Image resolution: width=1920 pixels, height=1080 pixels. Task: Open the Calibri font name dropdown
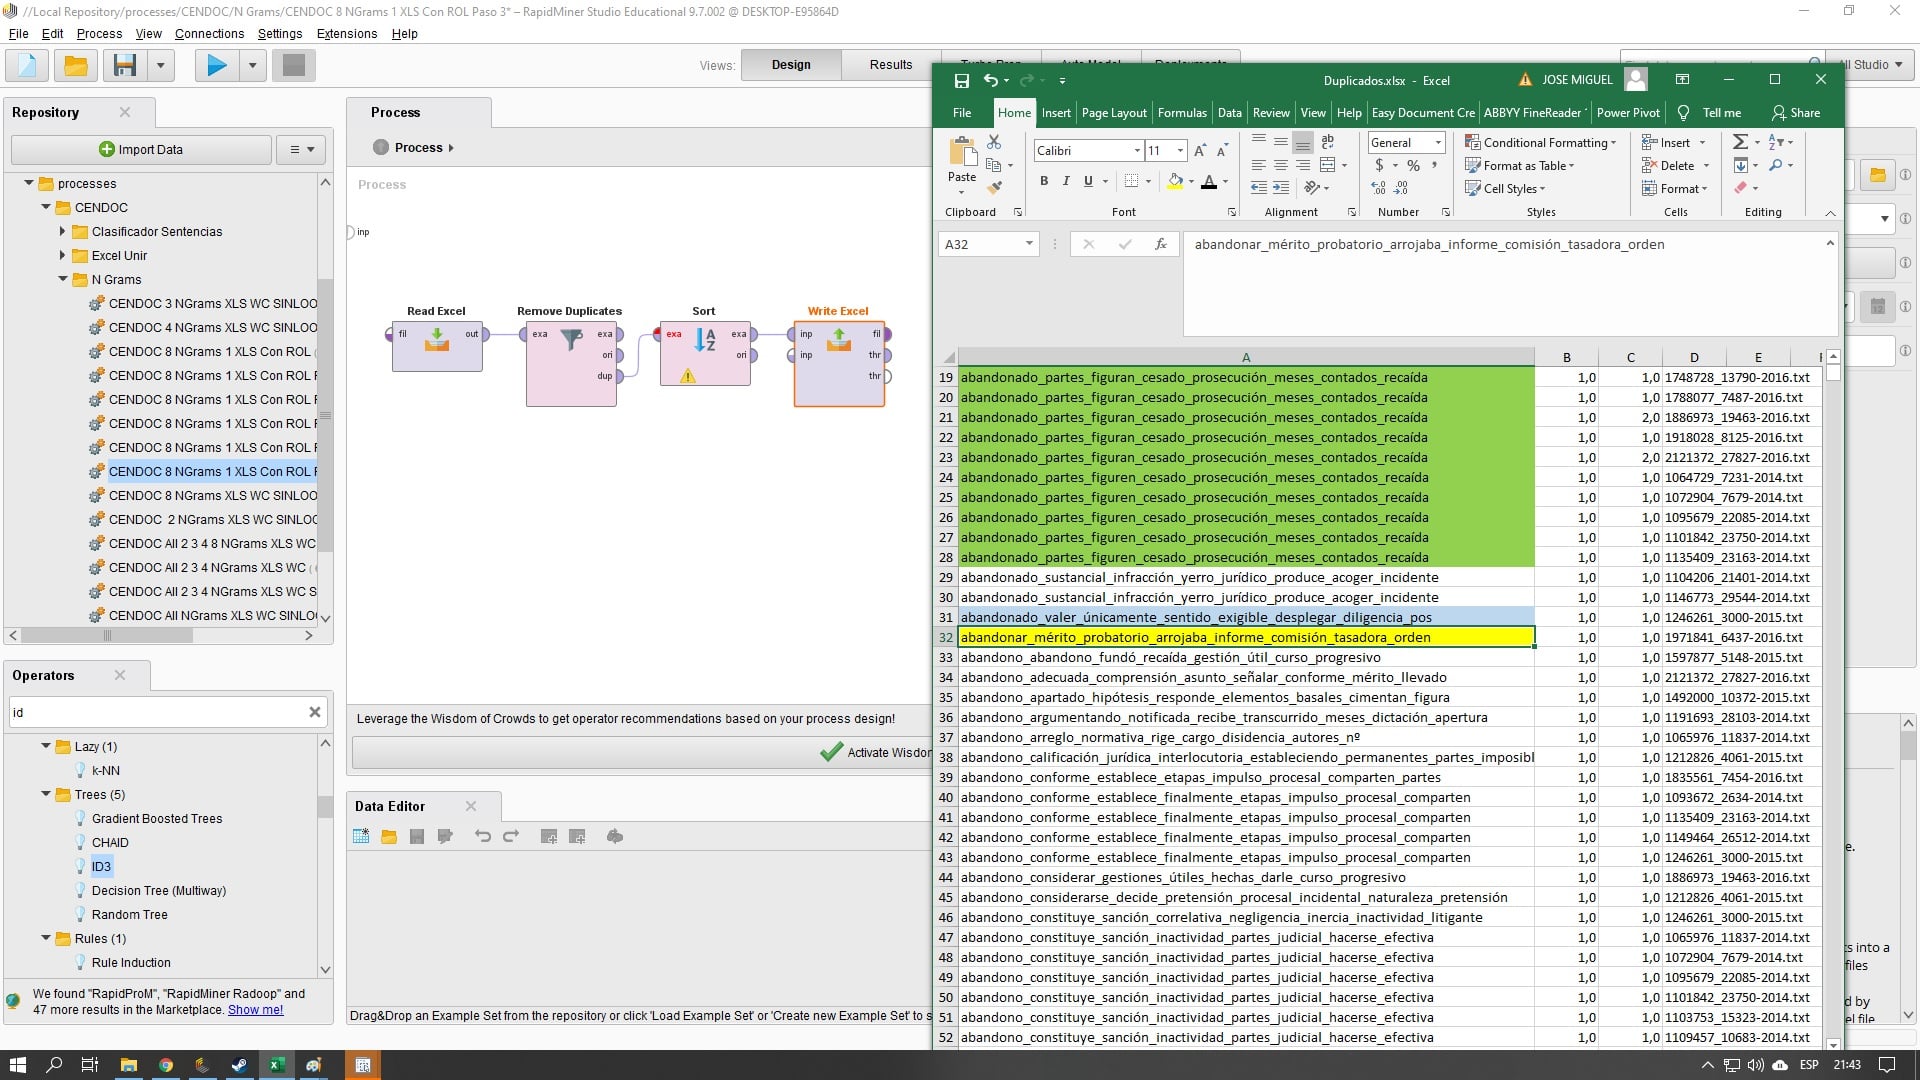tap(1137, 151)
